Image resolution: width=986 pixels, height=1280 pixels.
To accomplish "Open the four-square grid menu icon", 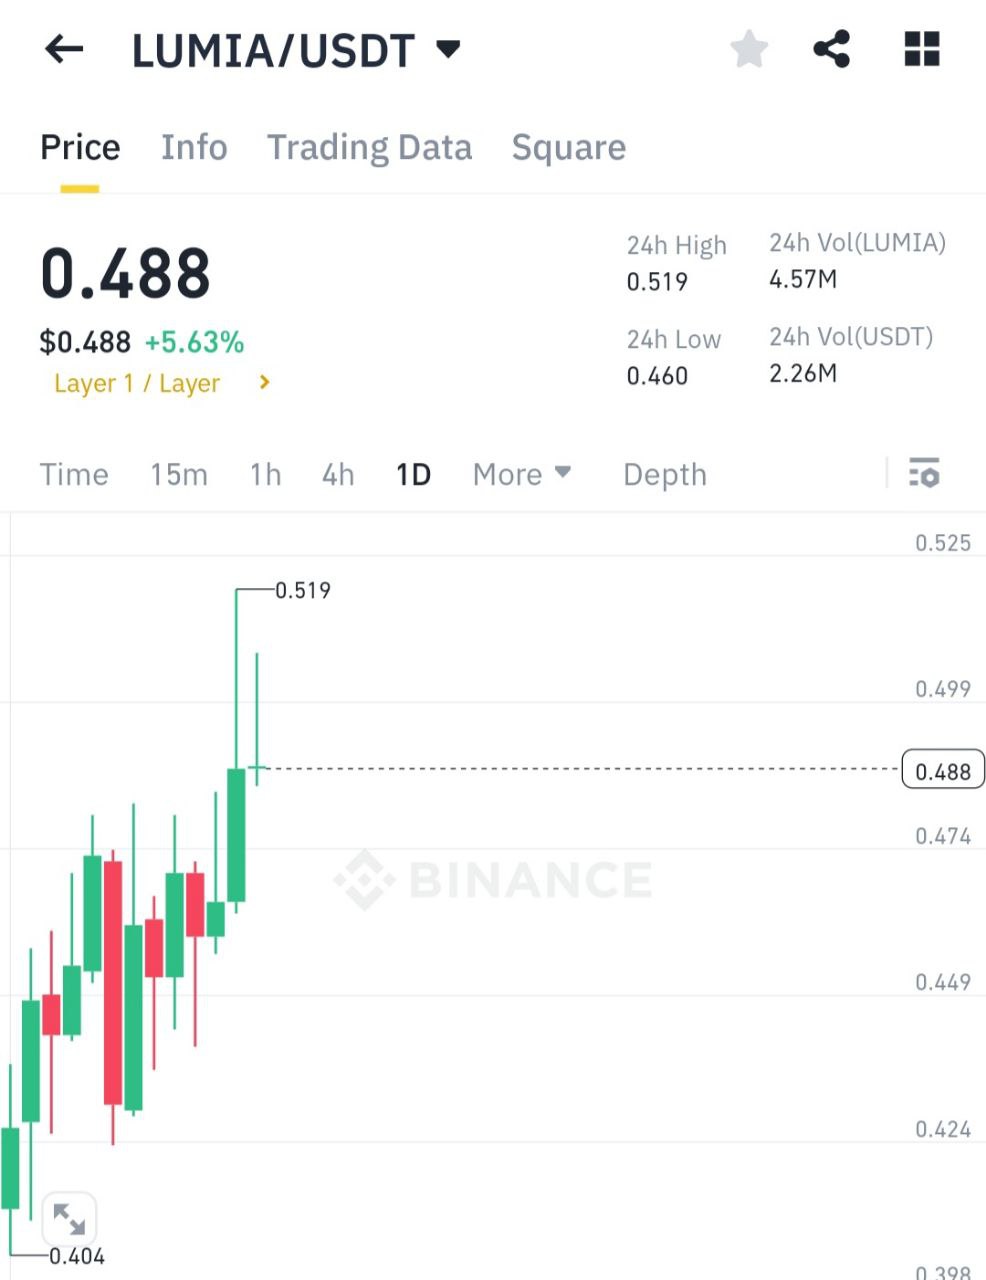I will click(x=921, y=49).
